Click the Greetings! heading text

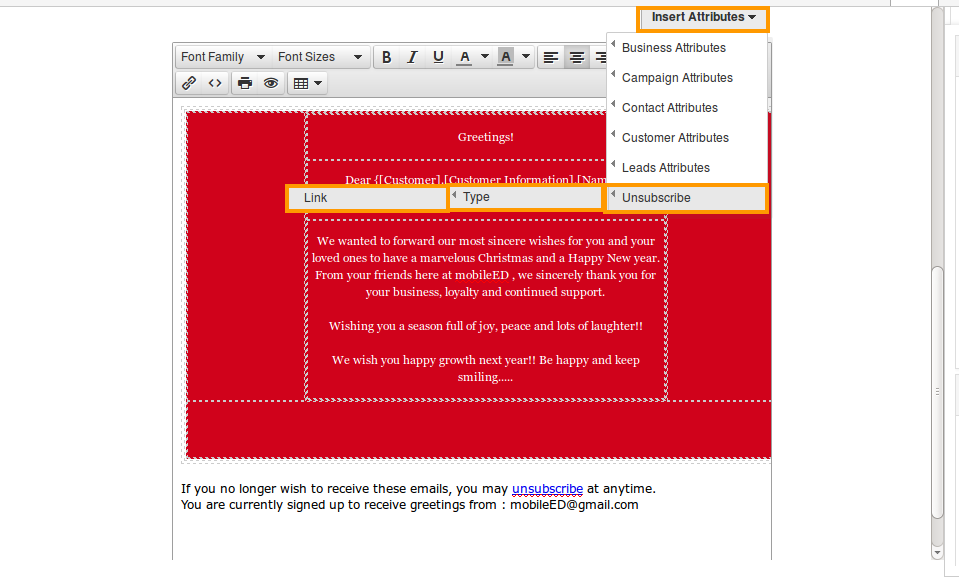pyautogui.click(x=486, y=137)
